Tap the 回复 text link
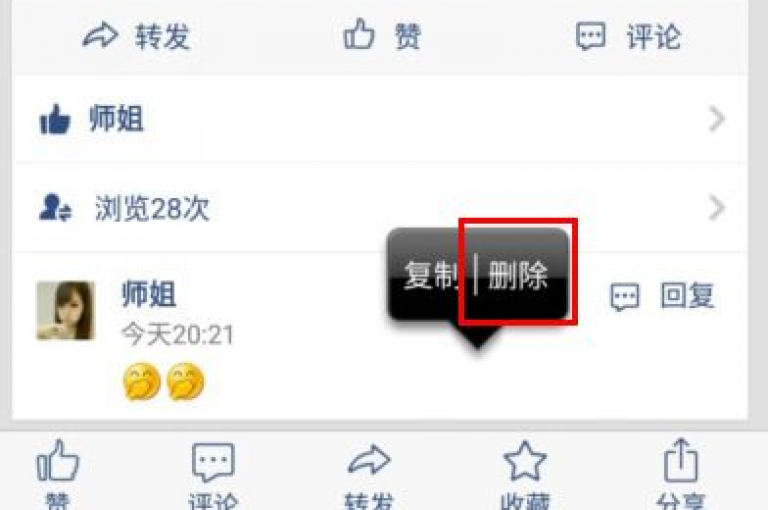768x510 pixels. click(x=687, y=295)
